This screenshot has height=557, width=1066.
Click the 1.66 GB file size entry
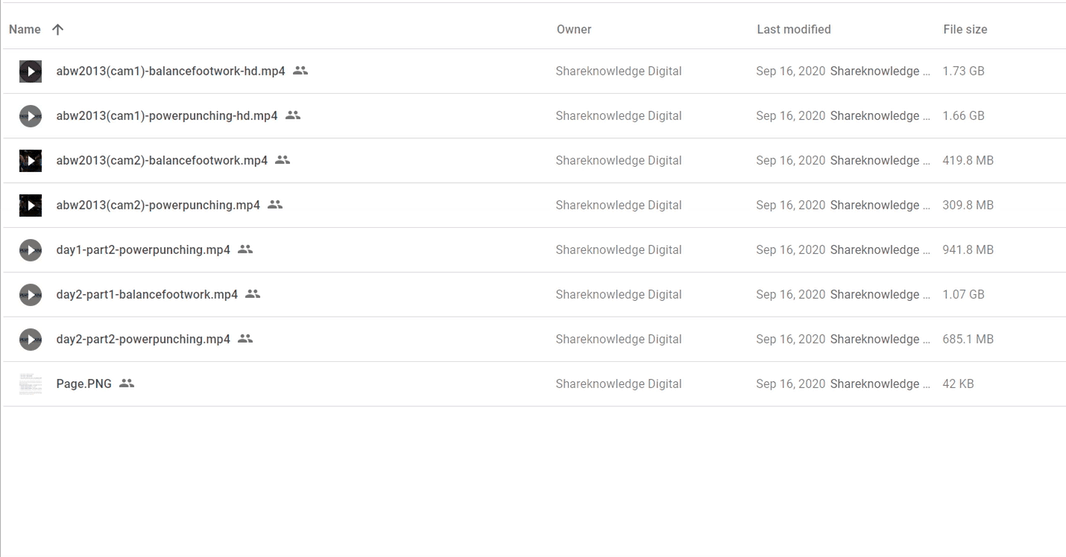point(963,116)
